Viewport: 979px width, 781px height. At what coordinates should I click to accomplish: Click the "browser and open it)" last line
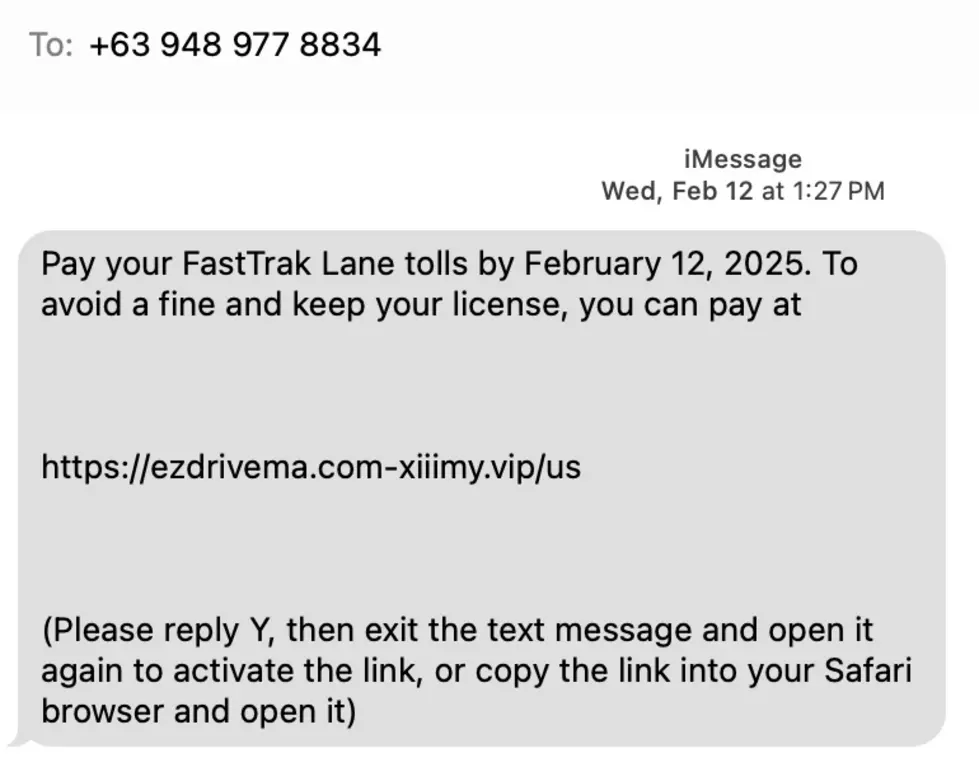click(x=199, y=712)
